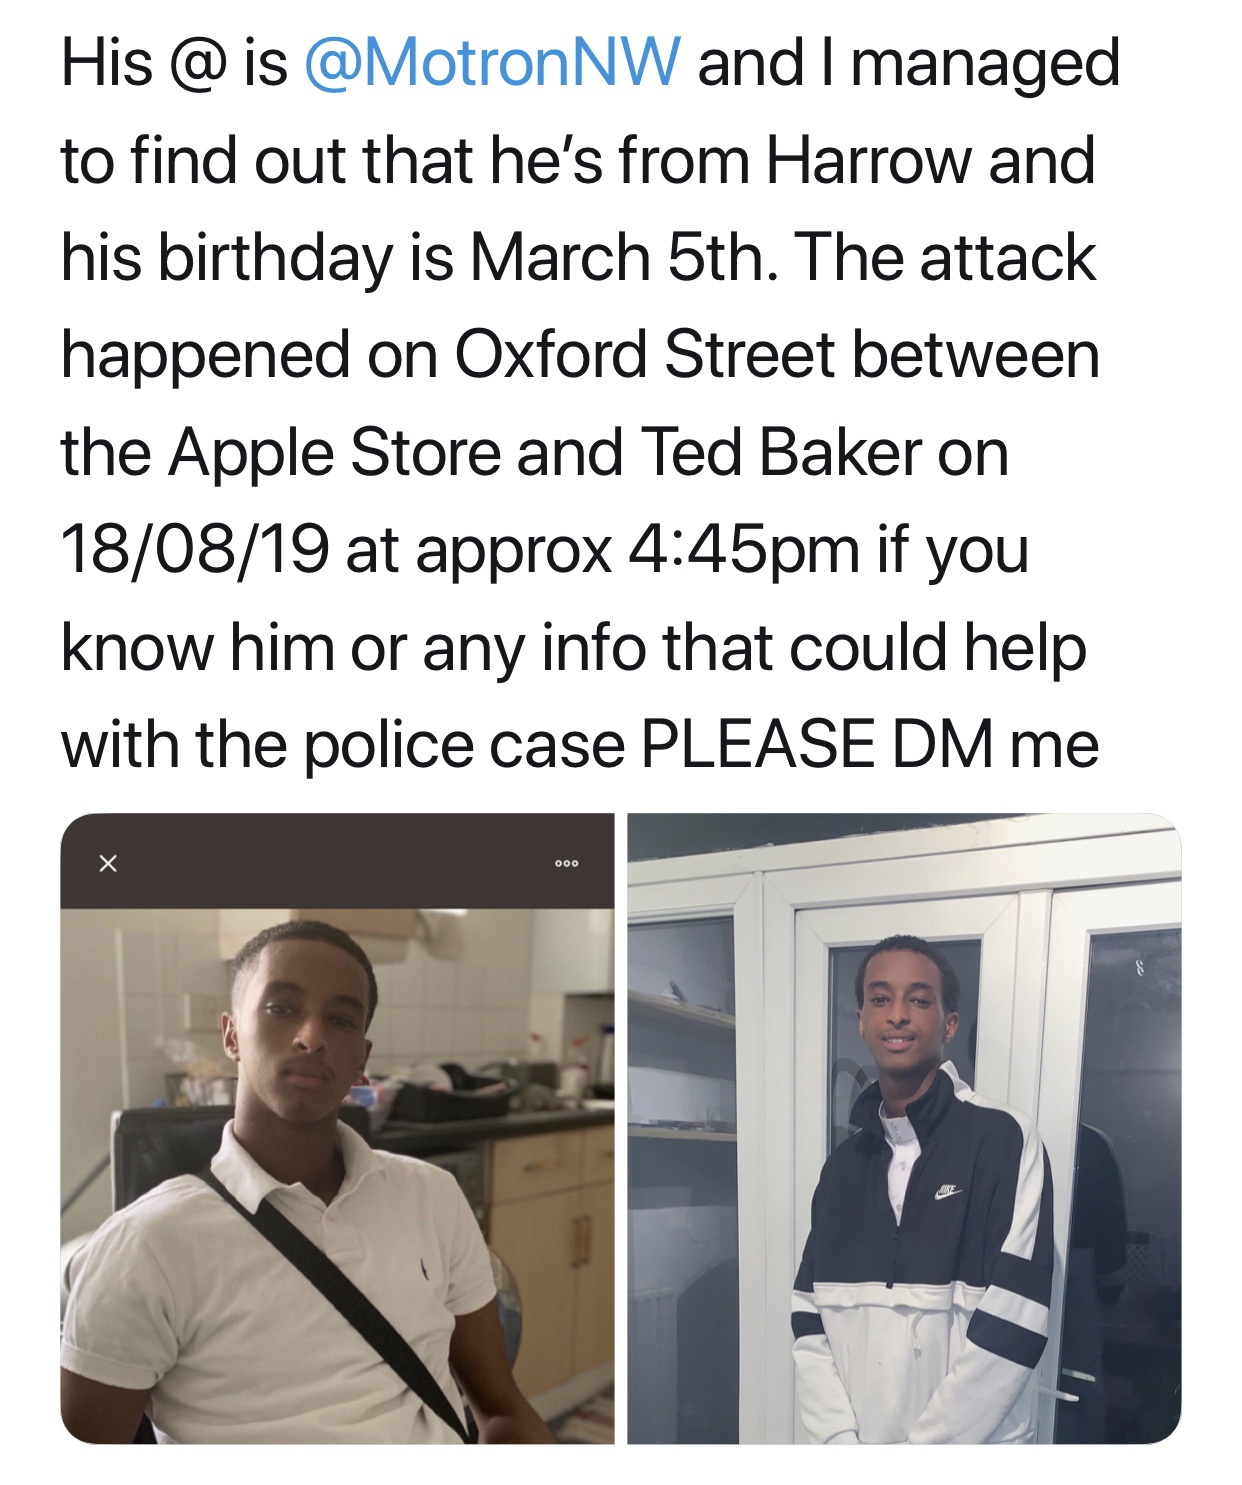This screenshot has width=1242, height=1485.
Task: Click the "Apple Store" words in the tweet
Action: tap(334, 453)
